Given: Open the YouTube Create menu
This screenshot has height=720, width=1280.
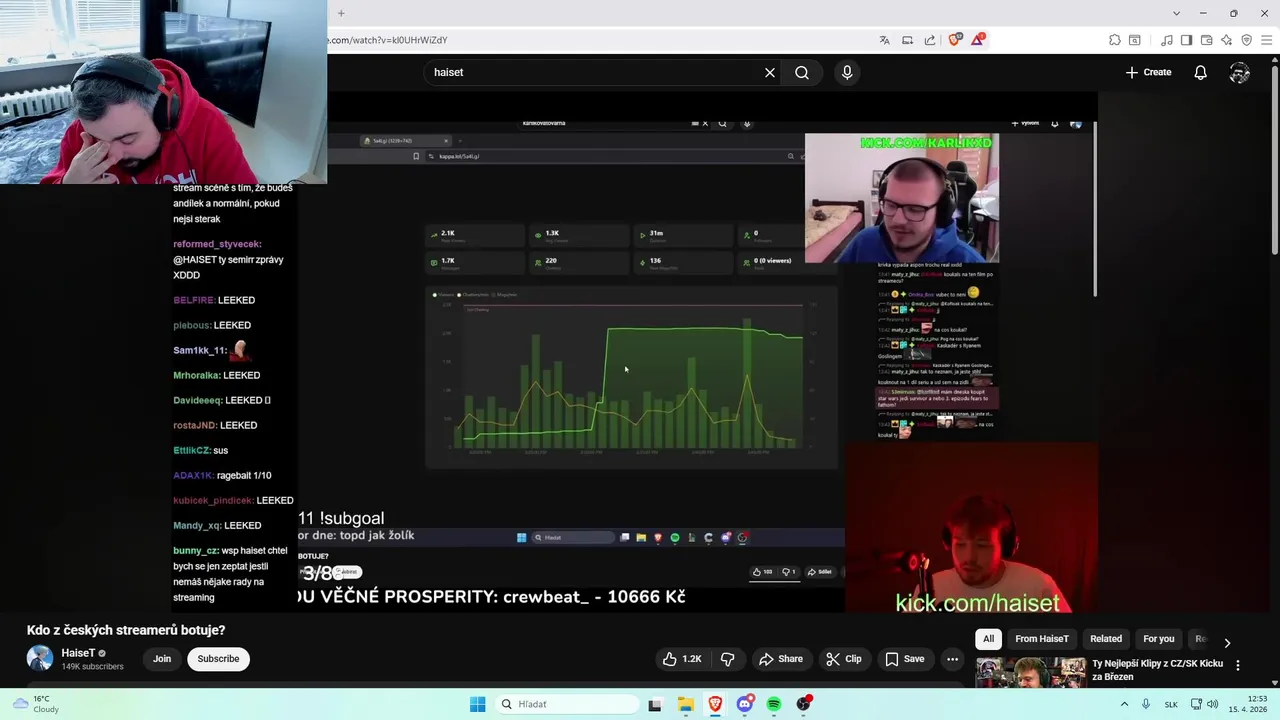Looking at the screenshot, I should click(1148, 72).
